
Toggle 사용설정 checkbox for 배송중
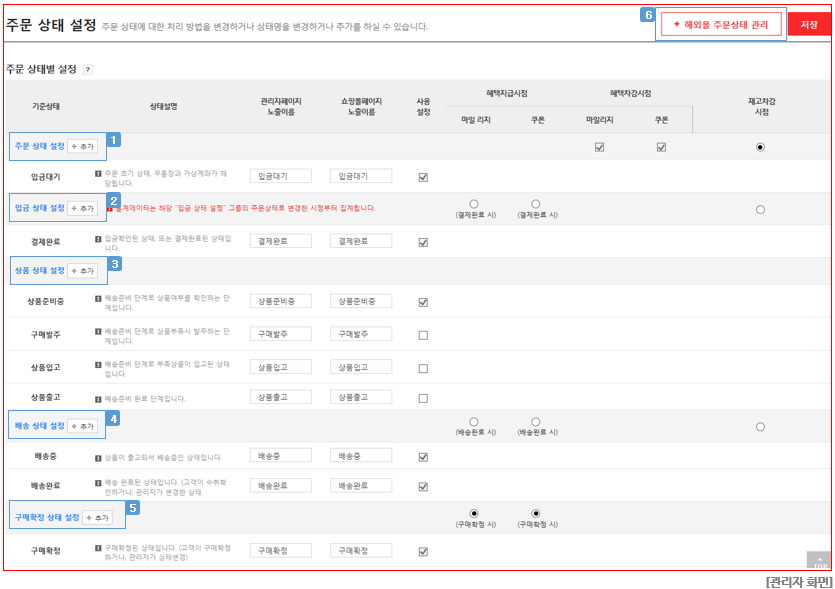pos(423,457)
